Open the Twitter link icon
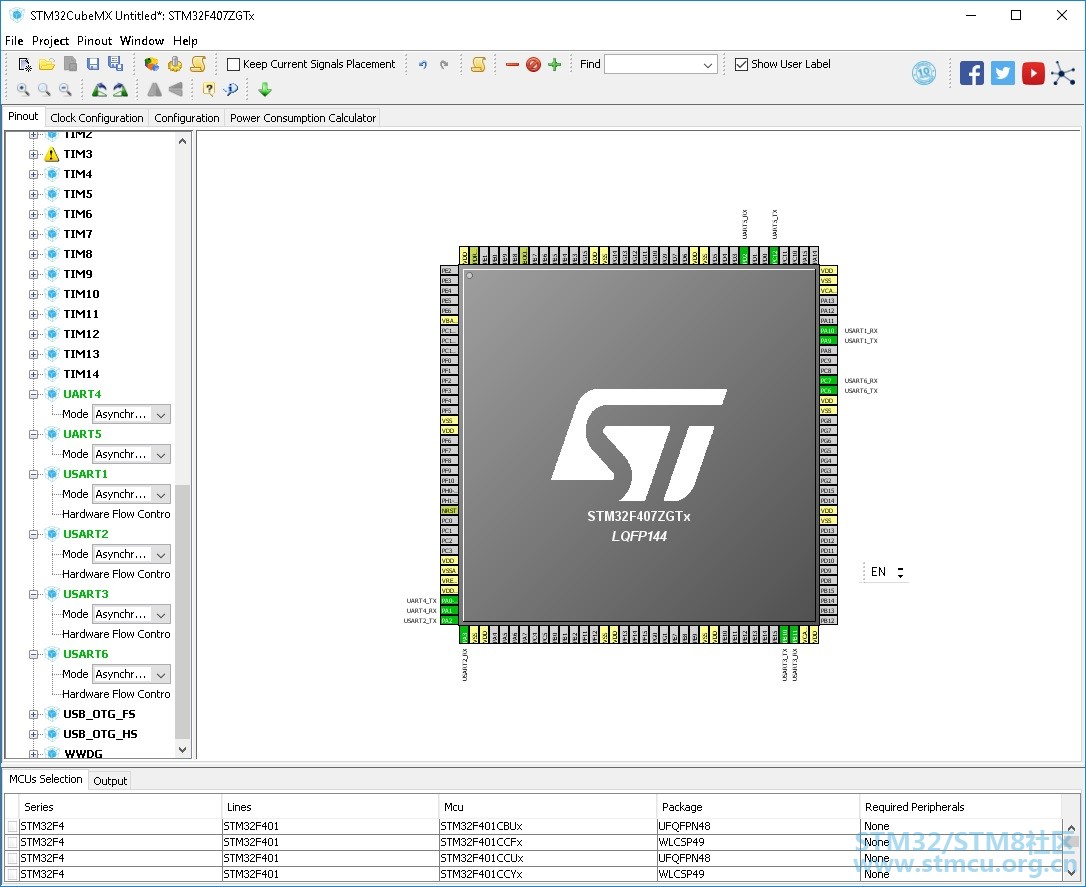 [1002, 73]
